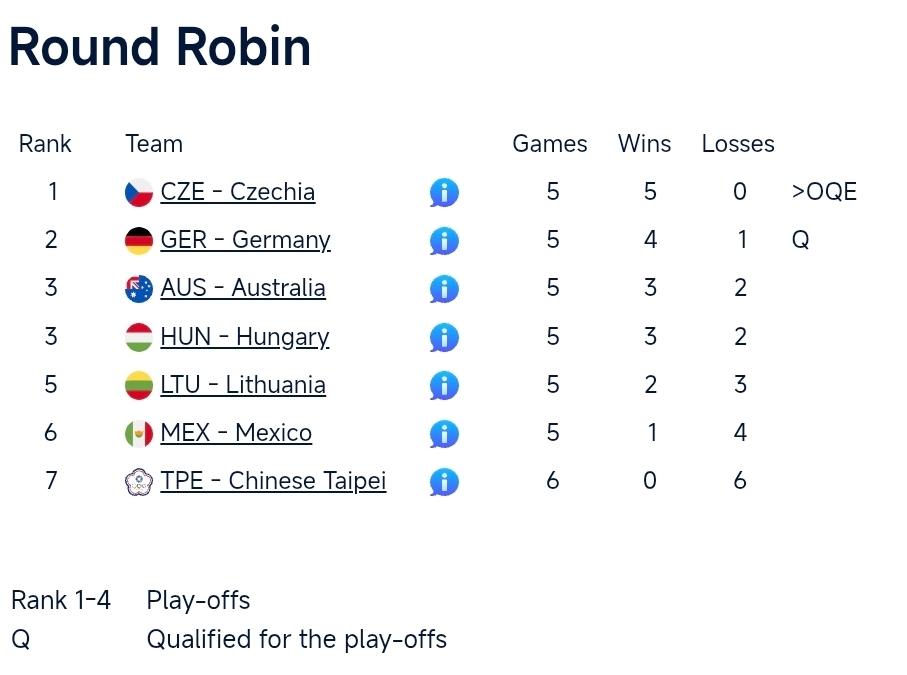Go to the HUN - Hungary team page
Screen dimensions: 907x675
point(244,337)
